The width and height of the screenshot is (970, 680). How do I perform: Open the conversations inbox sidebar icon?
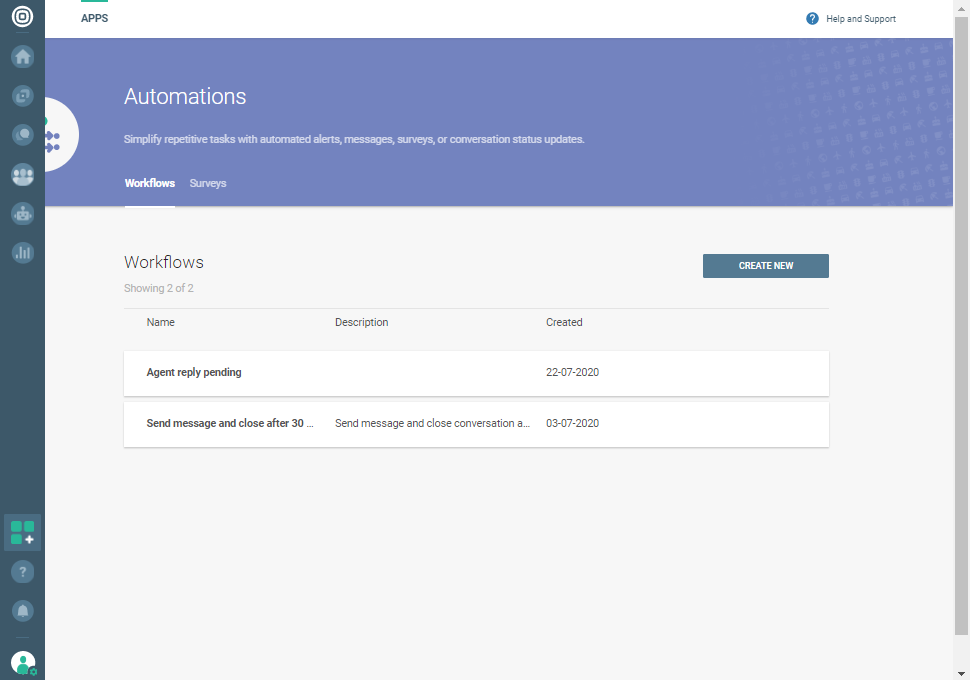click(22, 96)
